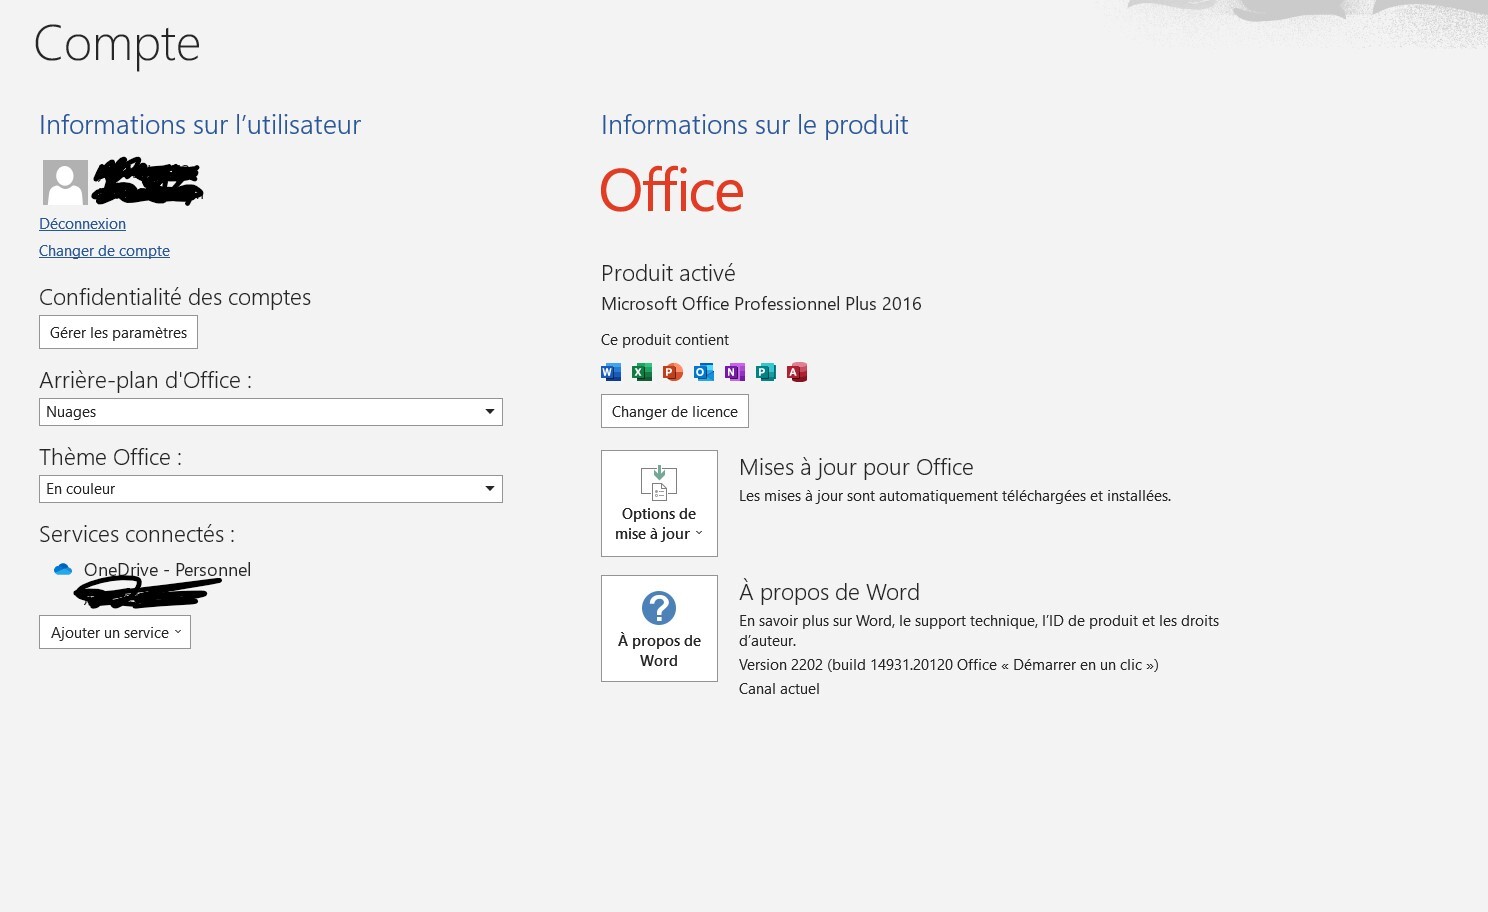Expand the Ajouter un service menu
Viewport: 1488px width, 912px height.
115,632
